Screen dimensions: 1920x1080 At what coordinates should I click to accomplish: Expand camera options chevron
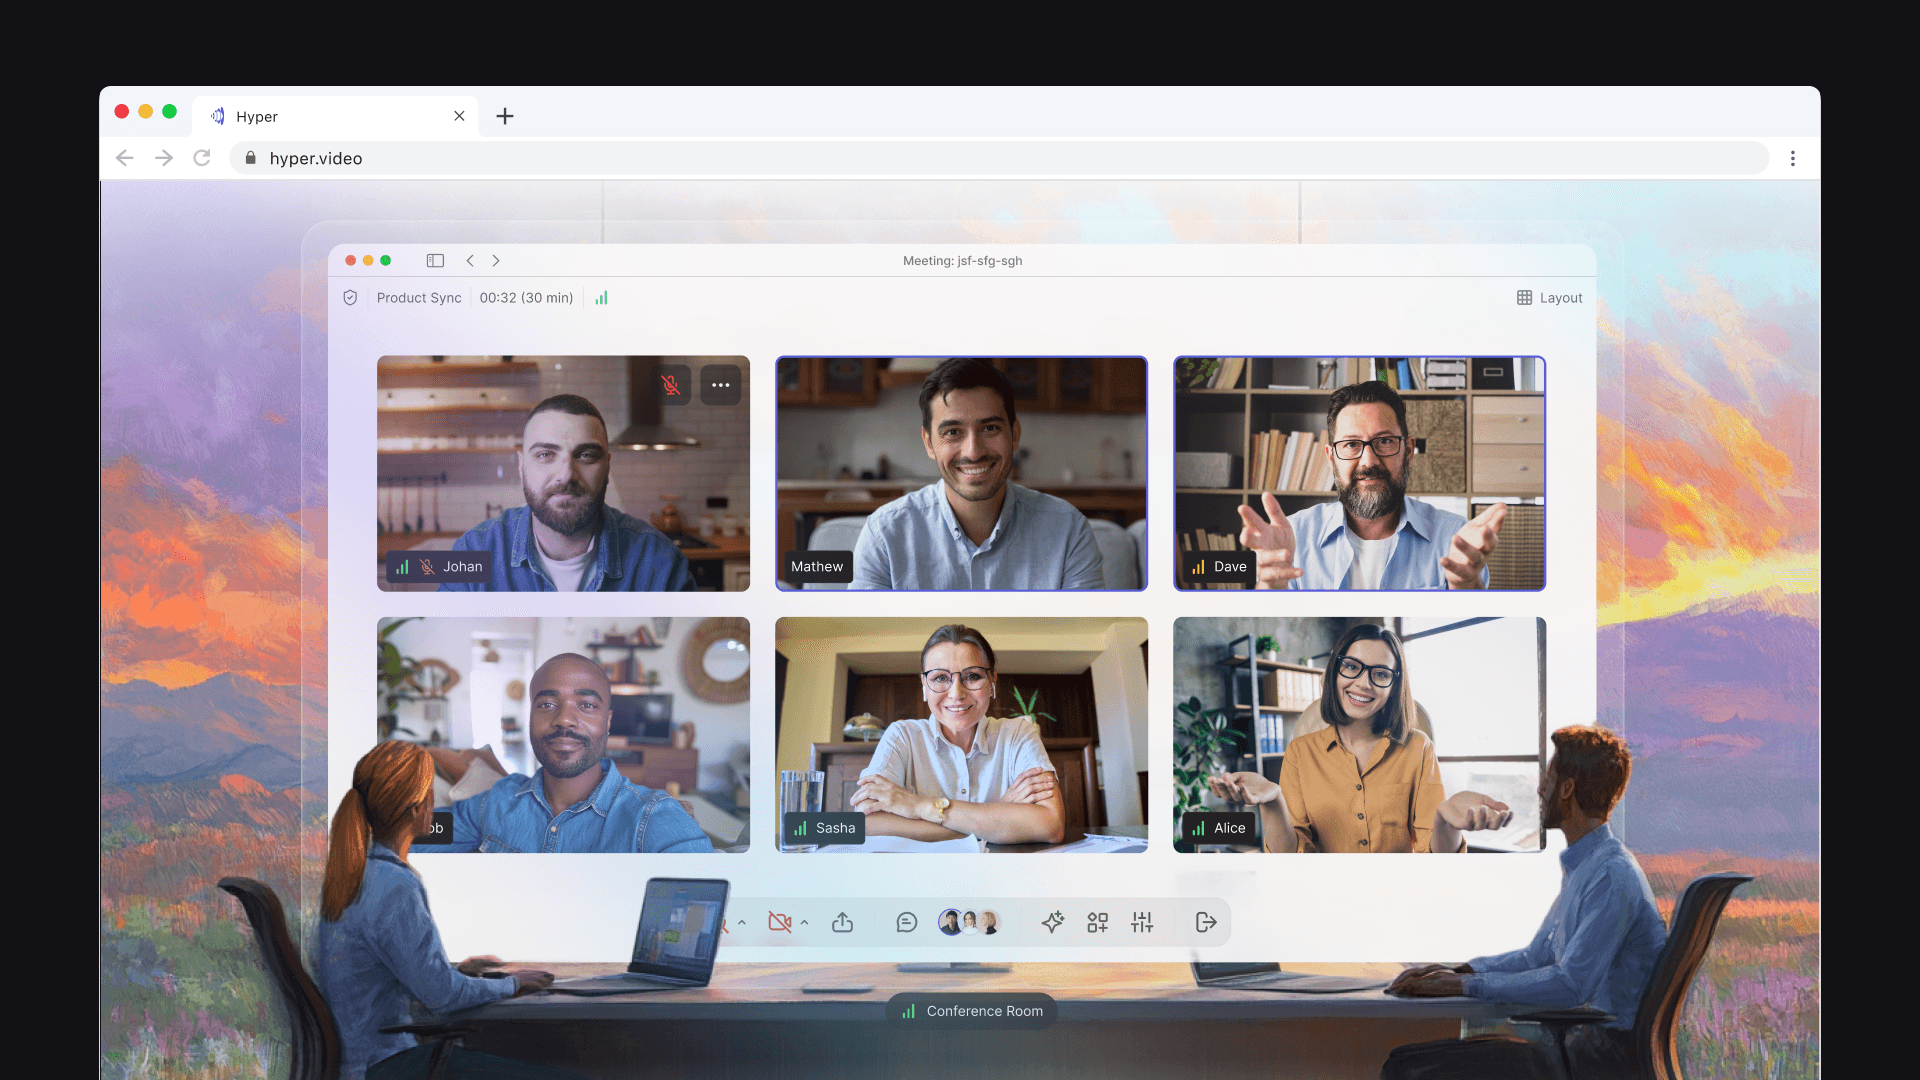pos(804,922)
